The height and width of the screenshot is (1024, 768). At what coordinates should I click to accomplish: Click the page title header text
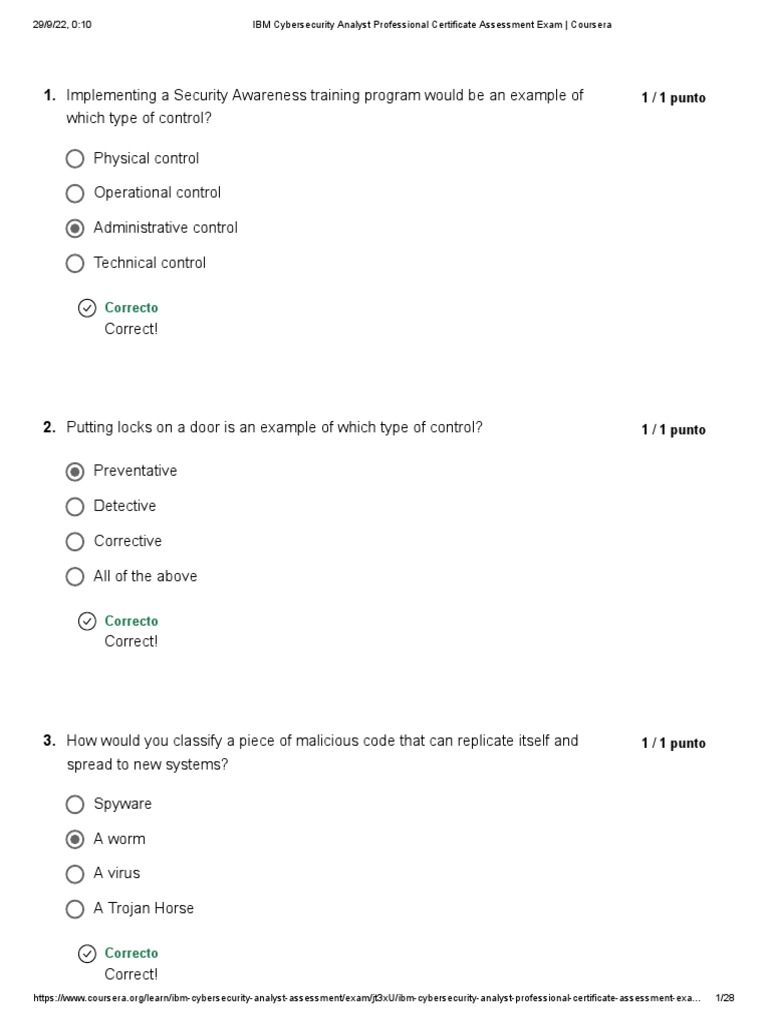click(431, 24)
